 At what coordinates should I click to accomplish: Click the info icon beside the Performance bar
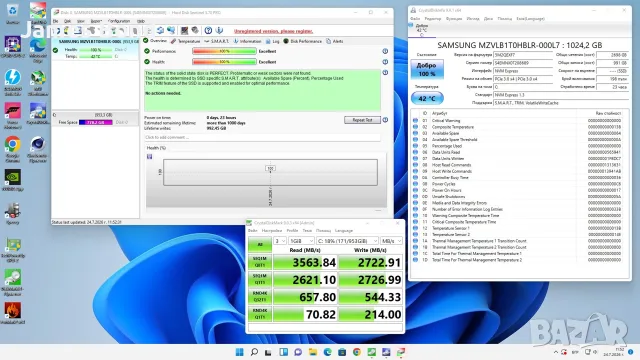pos(385,51)
